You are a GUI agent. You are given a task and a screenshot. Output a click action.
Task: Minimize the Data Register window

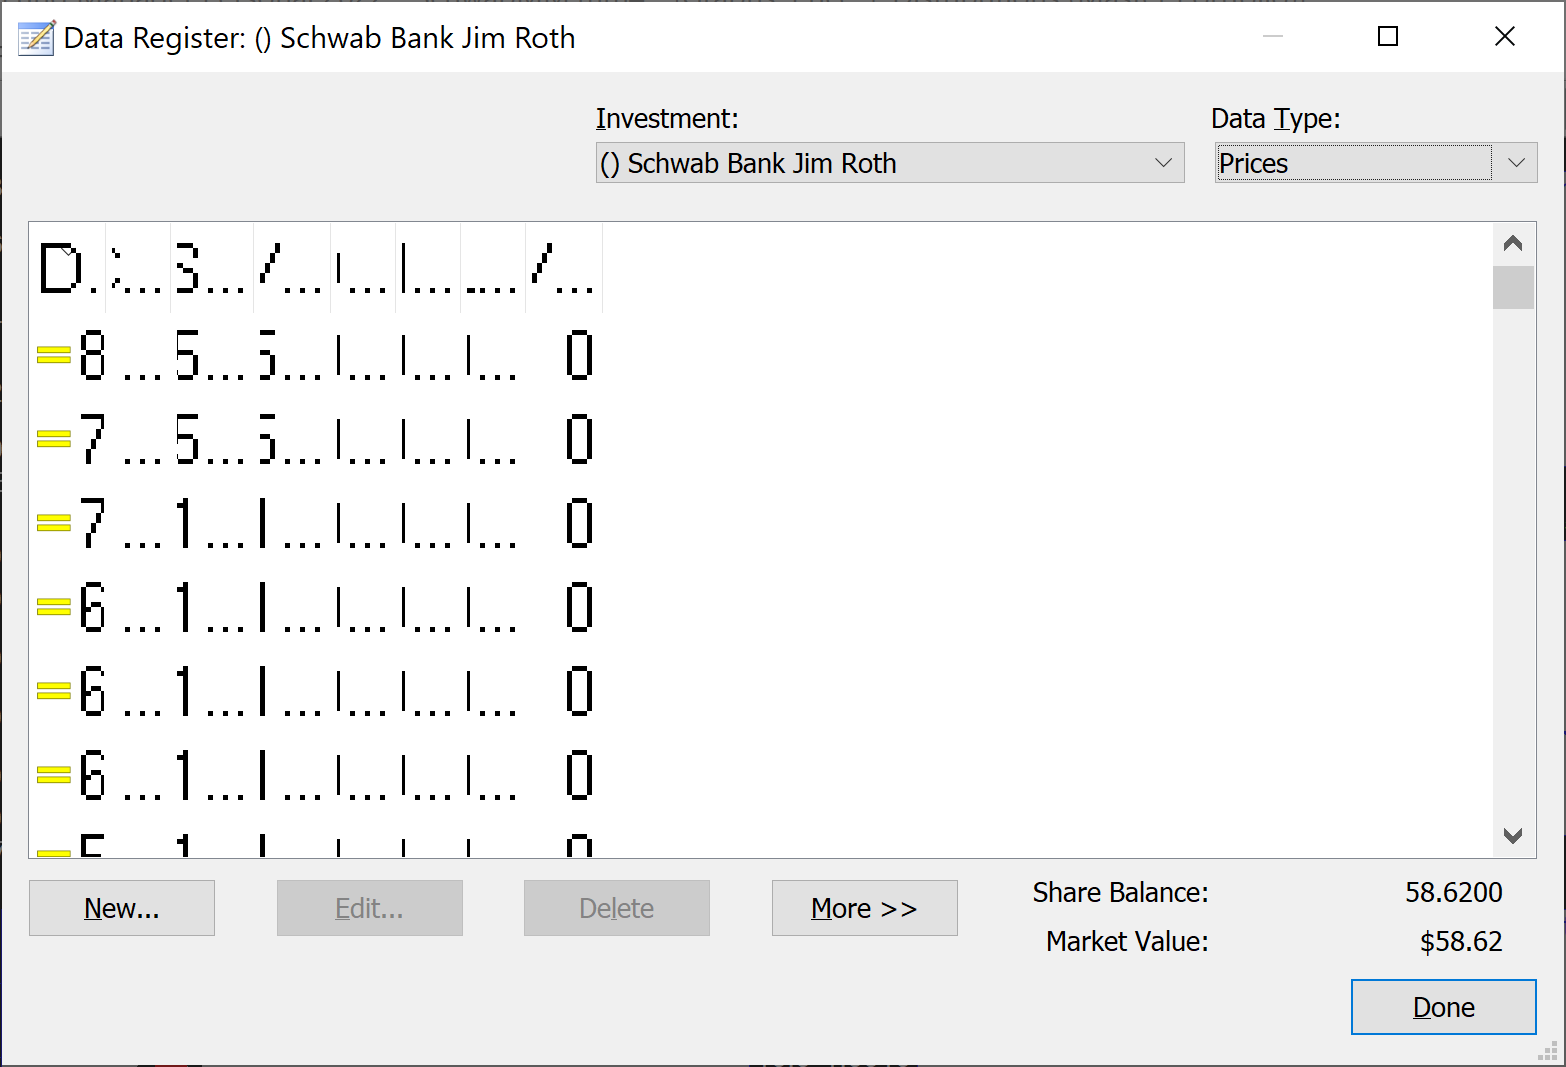click(x=1273, y=37)
